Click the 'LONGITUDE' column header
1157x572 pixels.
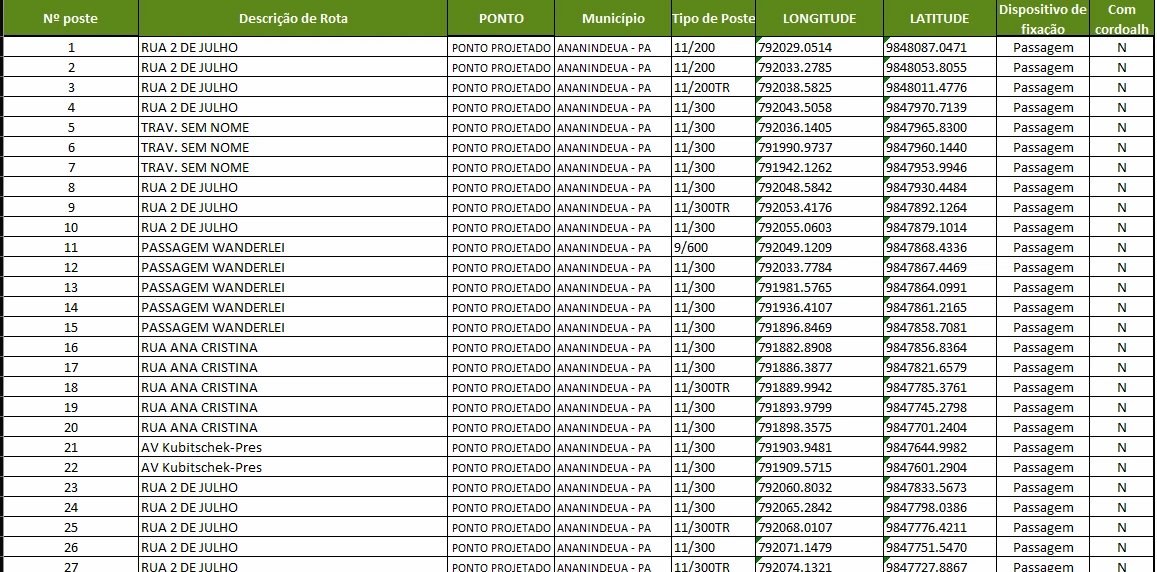(x=820, y=18)
